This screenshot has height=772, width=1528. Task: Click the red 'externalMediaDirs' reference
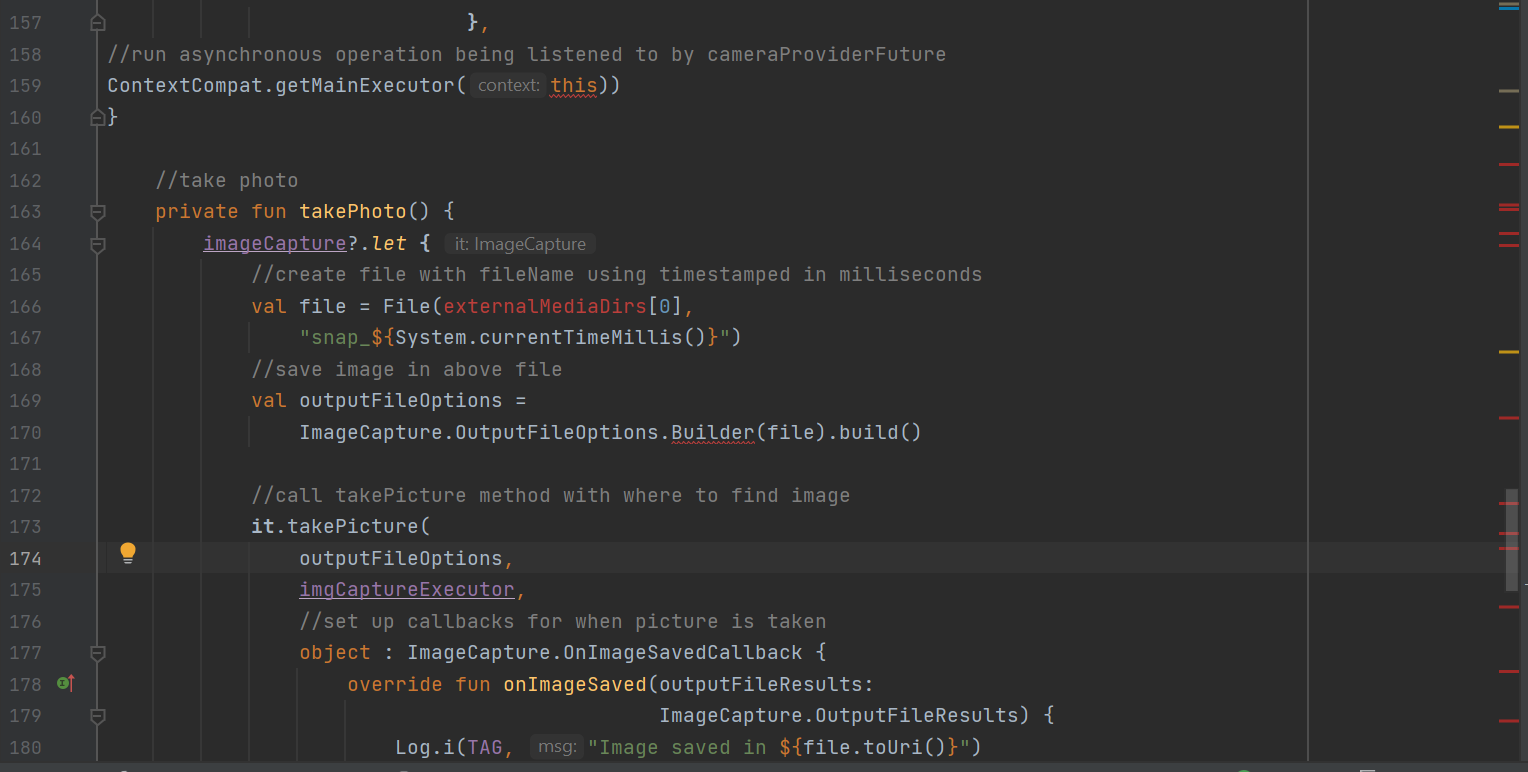[x=545, y=306]
